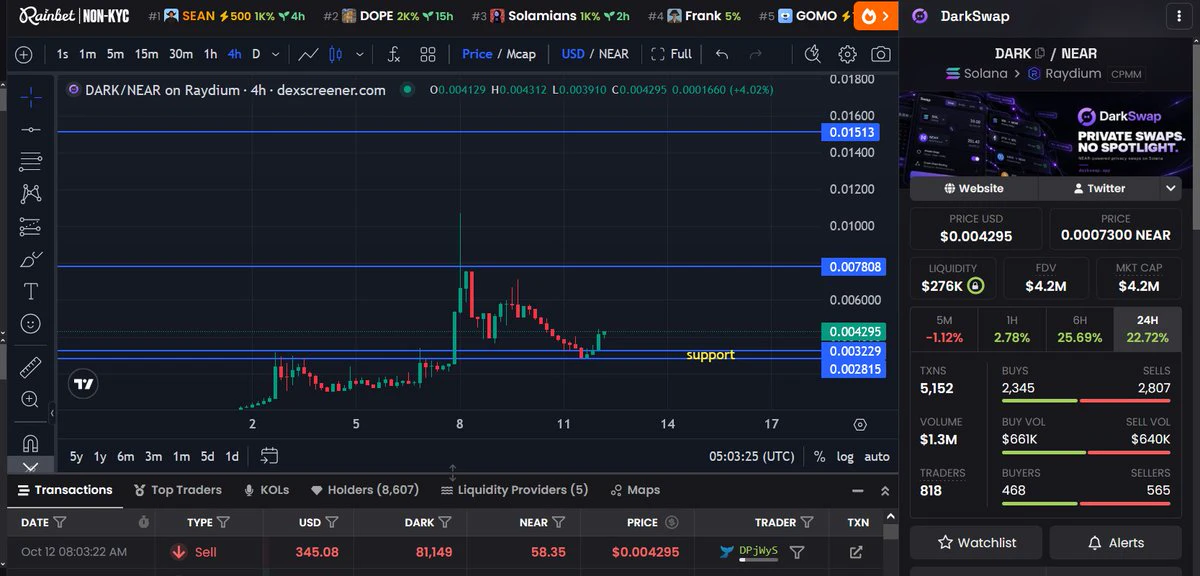Take a chart snapshot with the camera

point(881,54)
